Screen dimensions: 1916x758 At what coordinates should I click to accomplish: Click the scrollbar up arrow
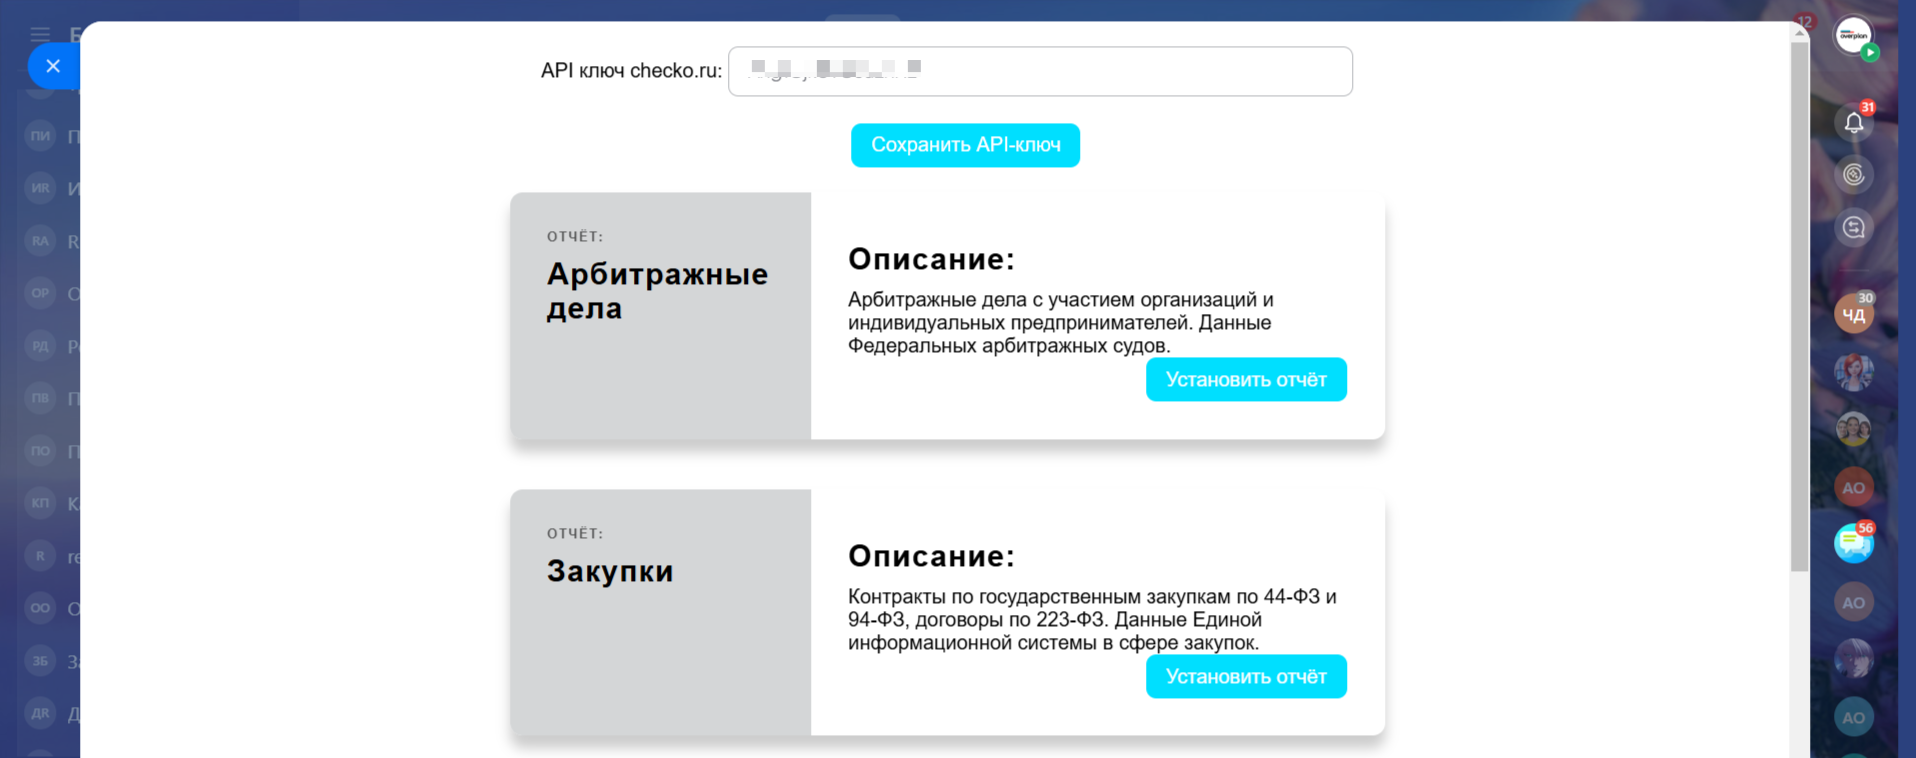1799,33
